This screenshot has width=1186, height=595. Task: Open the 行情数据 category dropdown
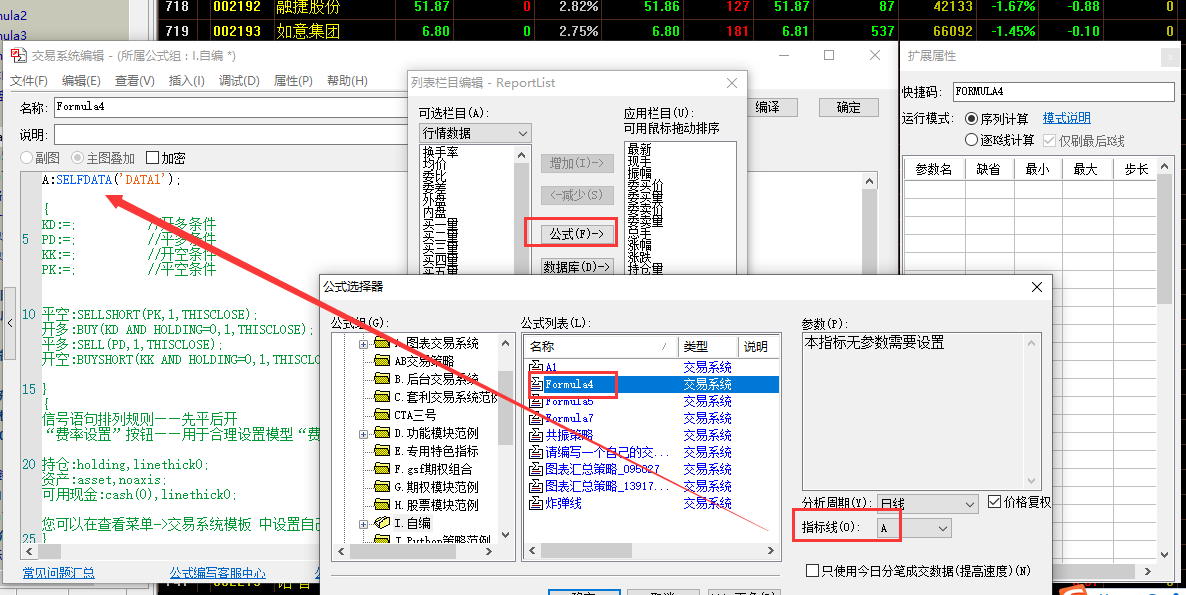pos(475,133)
